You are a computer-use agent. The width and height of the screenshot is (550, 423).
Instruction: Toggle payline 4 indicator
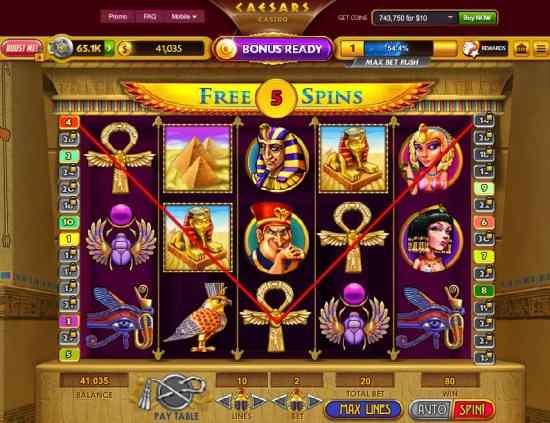tap(69, 122)
